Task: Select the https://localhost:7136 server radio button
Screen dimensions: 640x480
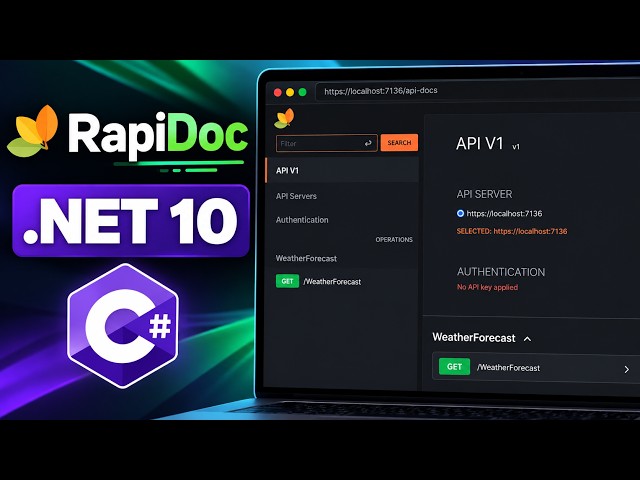Action: click(460, 213)
